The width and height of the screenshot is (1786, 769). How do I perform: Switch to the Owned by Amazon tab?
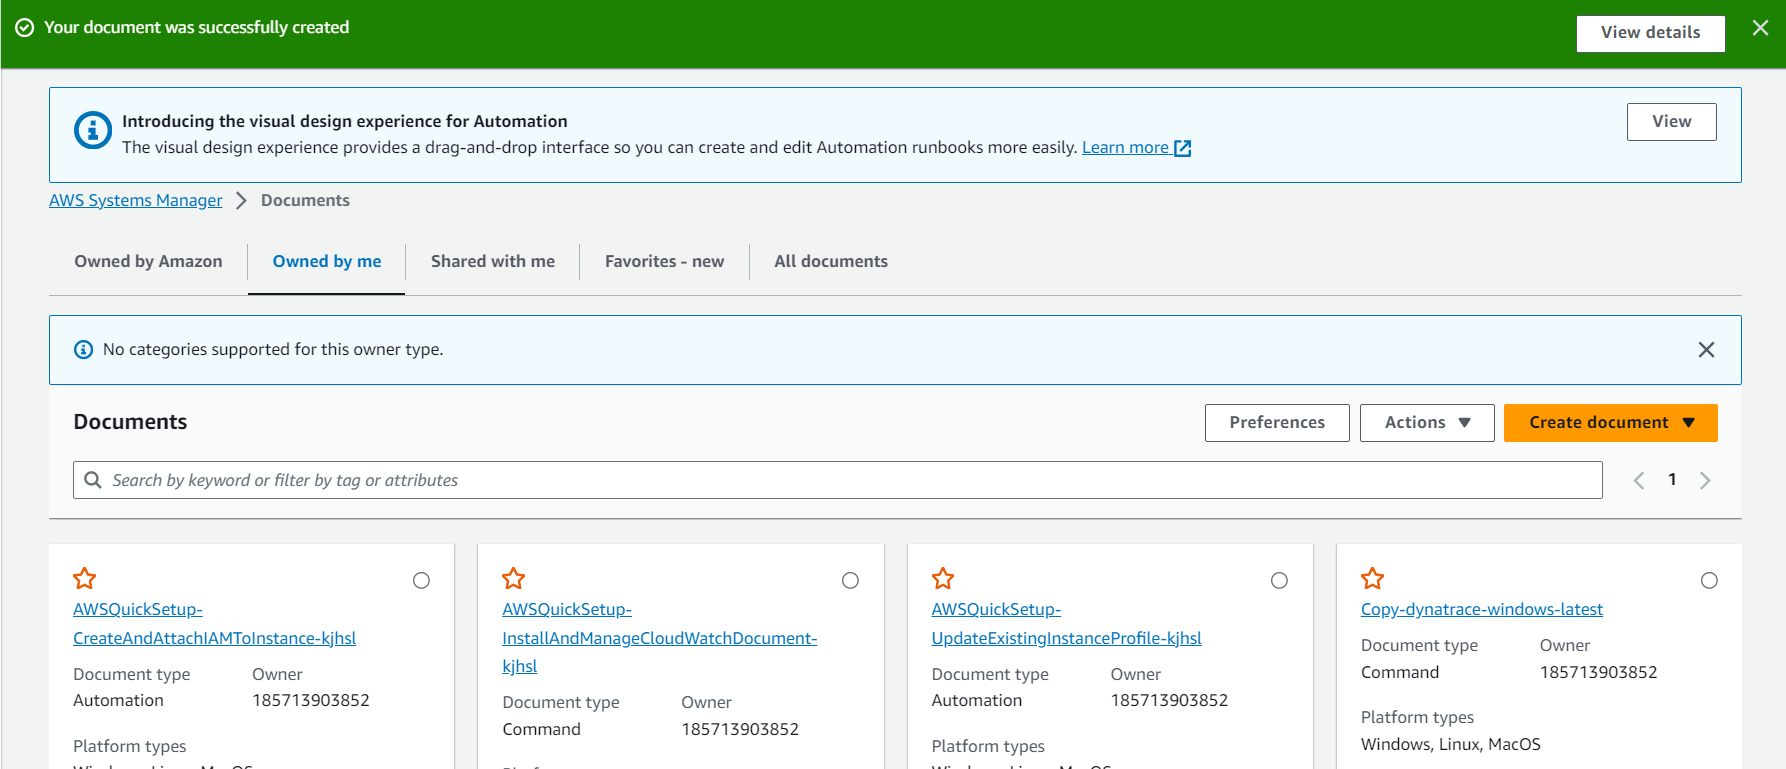click(148, 261)
